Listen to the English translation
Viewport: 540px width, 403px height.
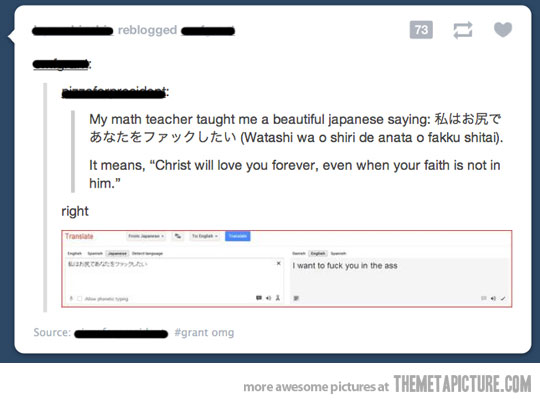click(x=493, y=298)
